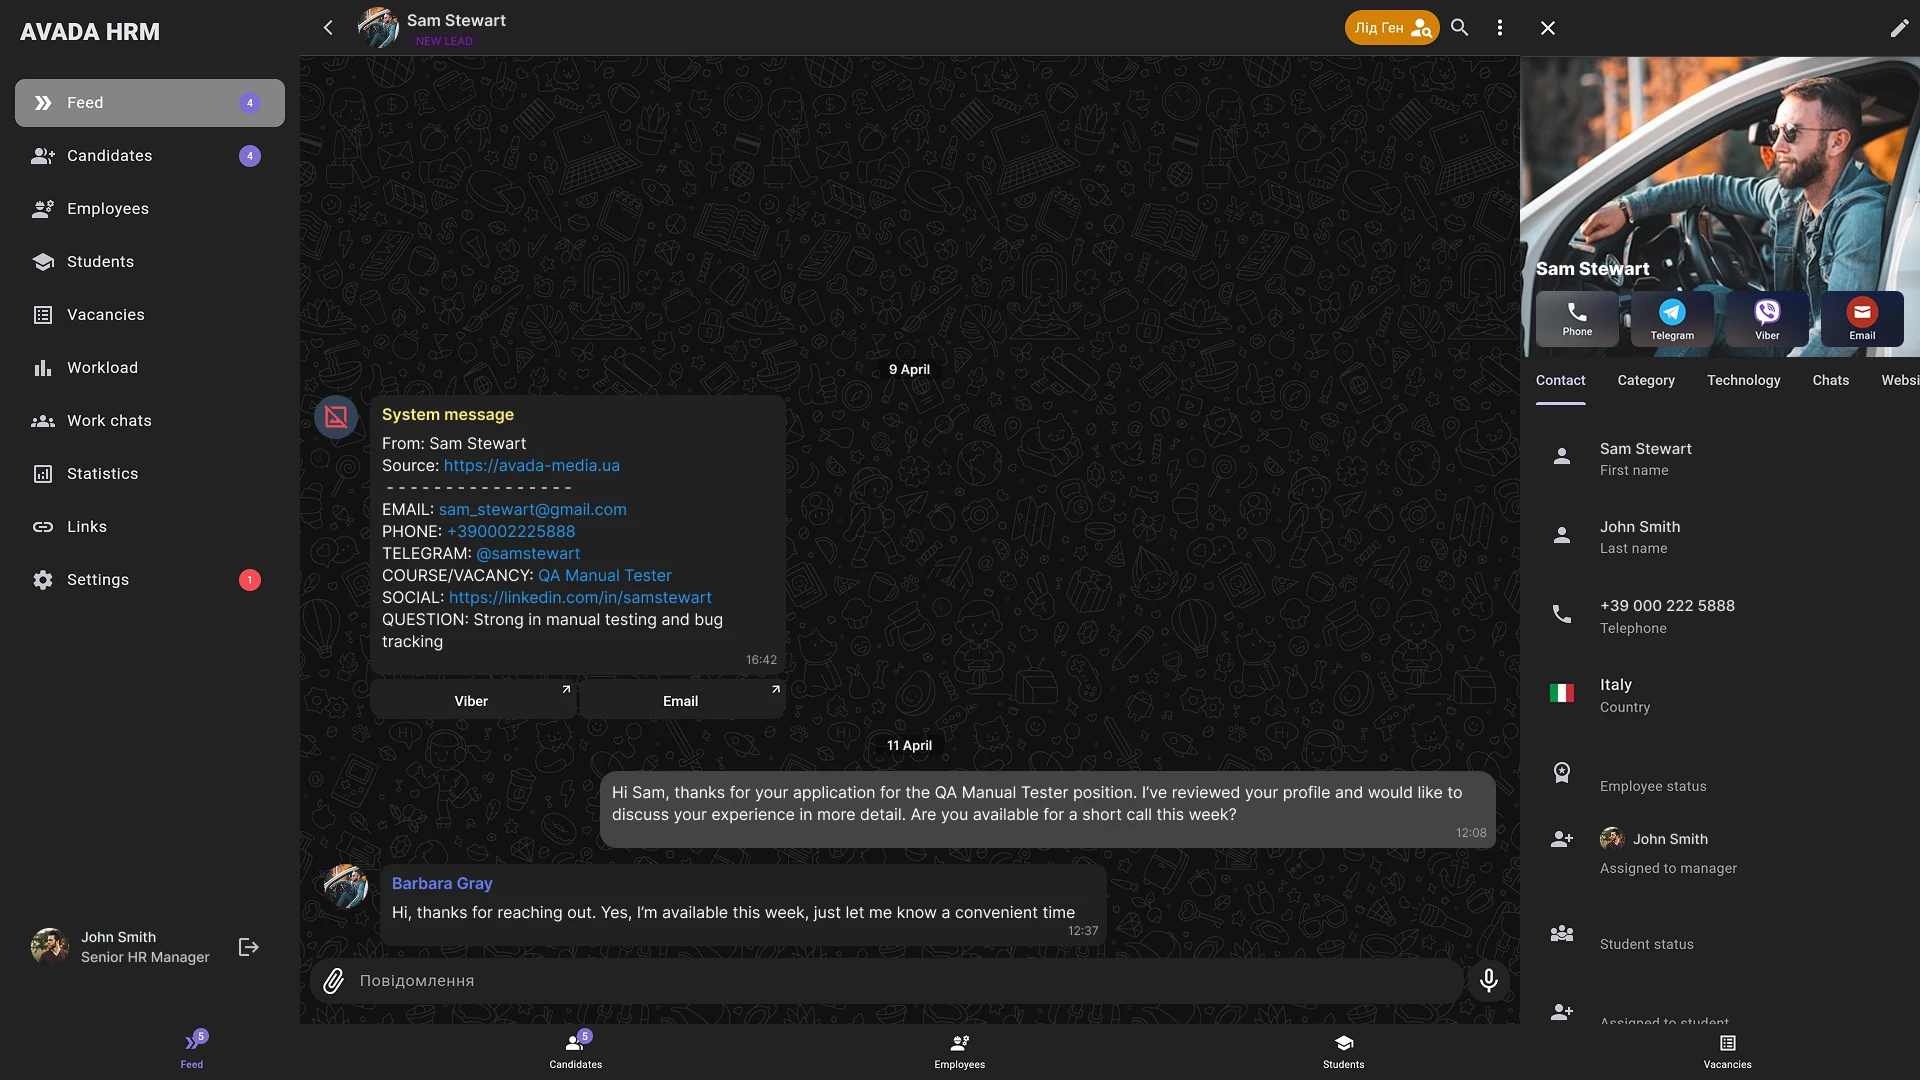Click the sam_stewart@gmail.com email link
1920x1080 pixels.
click(x=532, y=509)
